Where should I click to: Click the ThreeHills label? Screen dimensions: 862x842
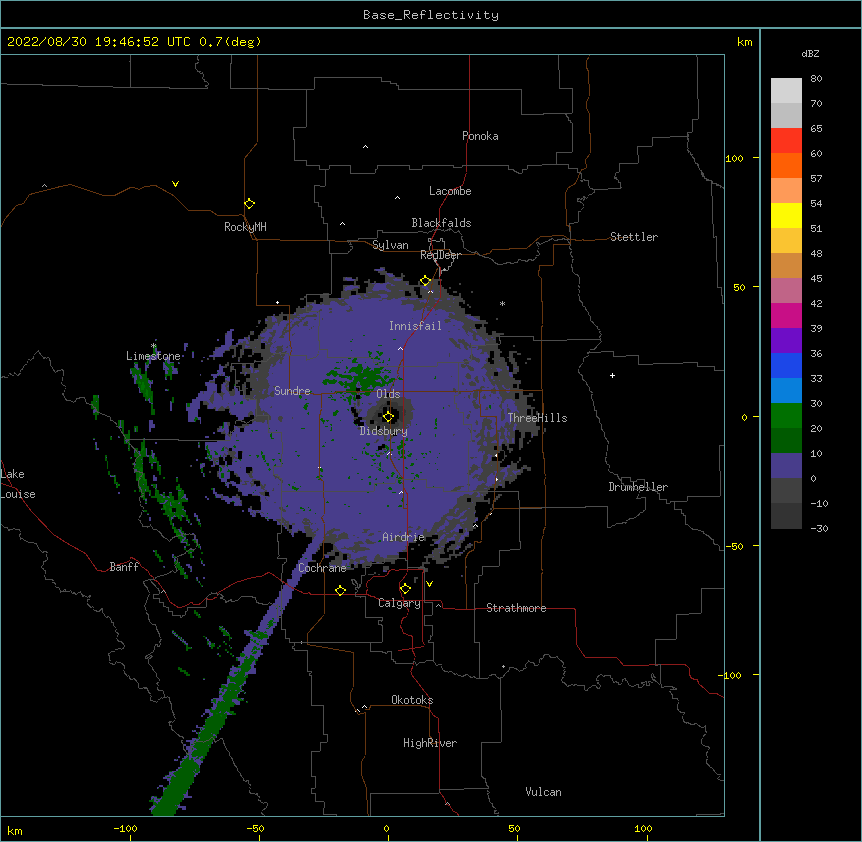click(x=537, y=418)
